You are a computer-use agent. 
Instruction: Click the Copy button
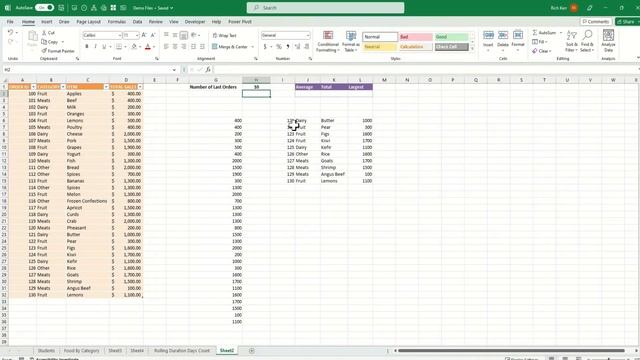(x=50, y=42)
